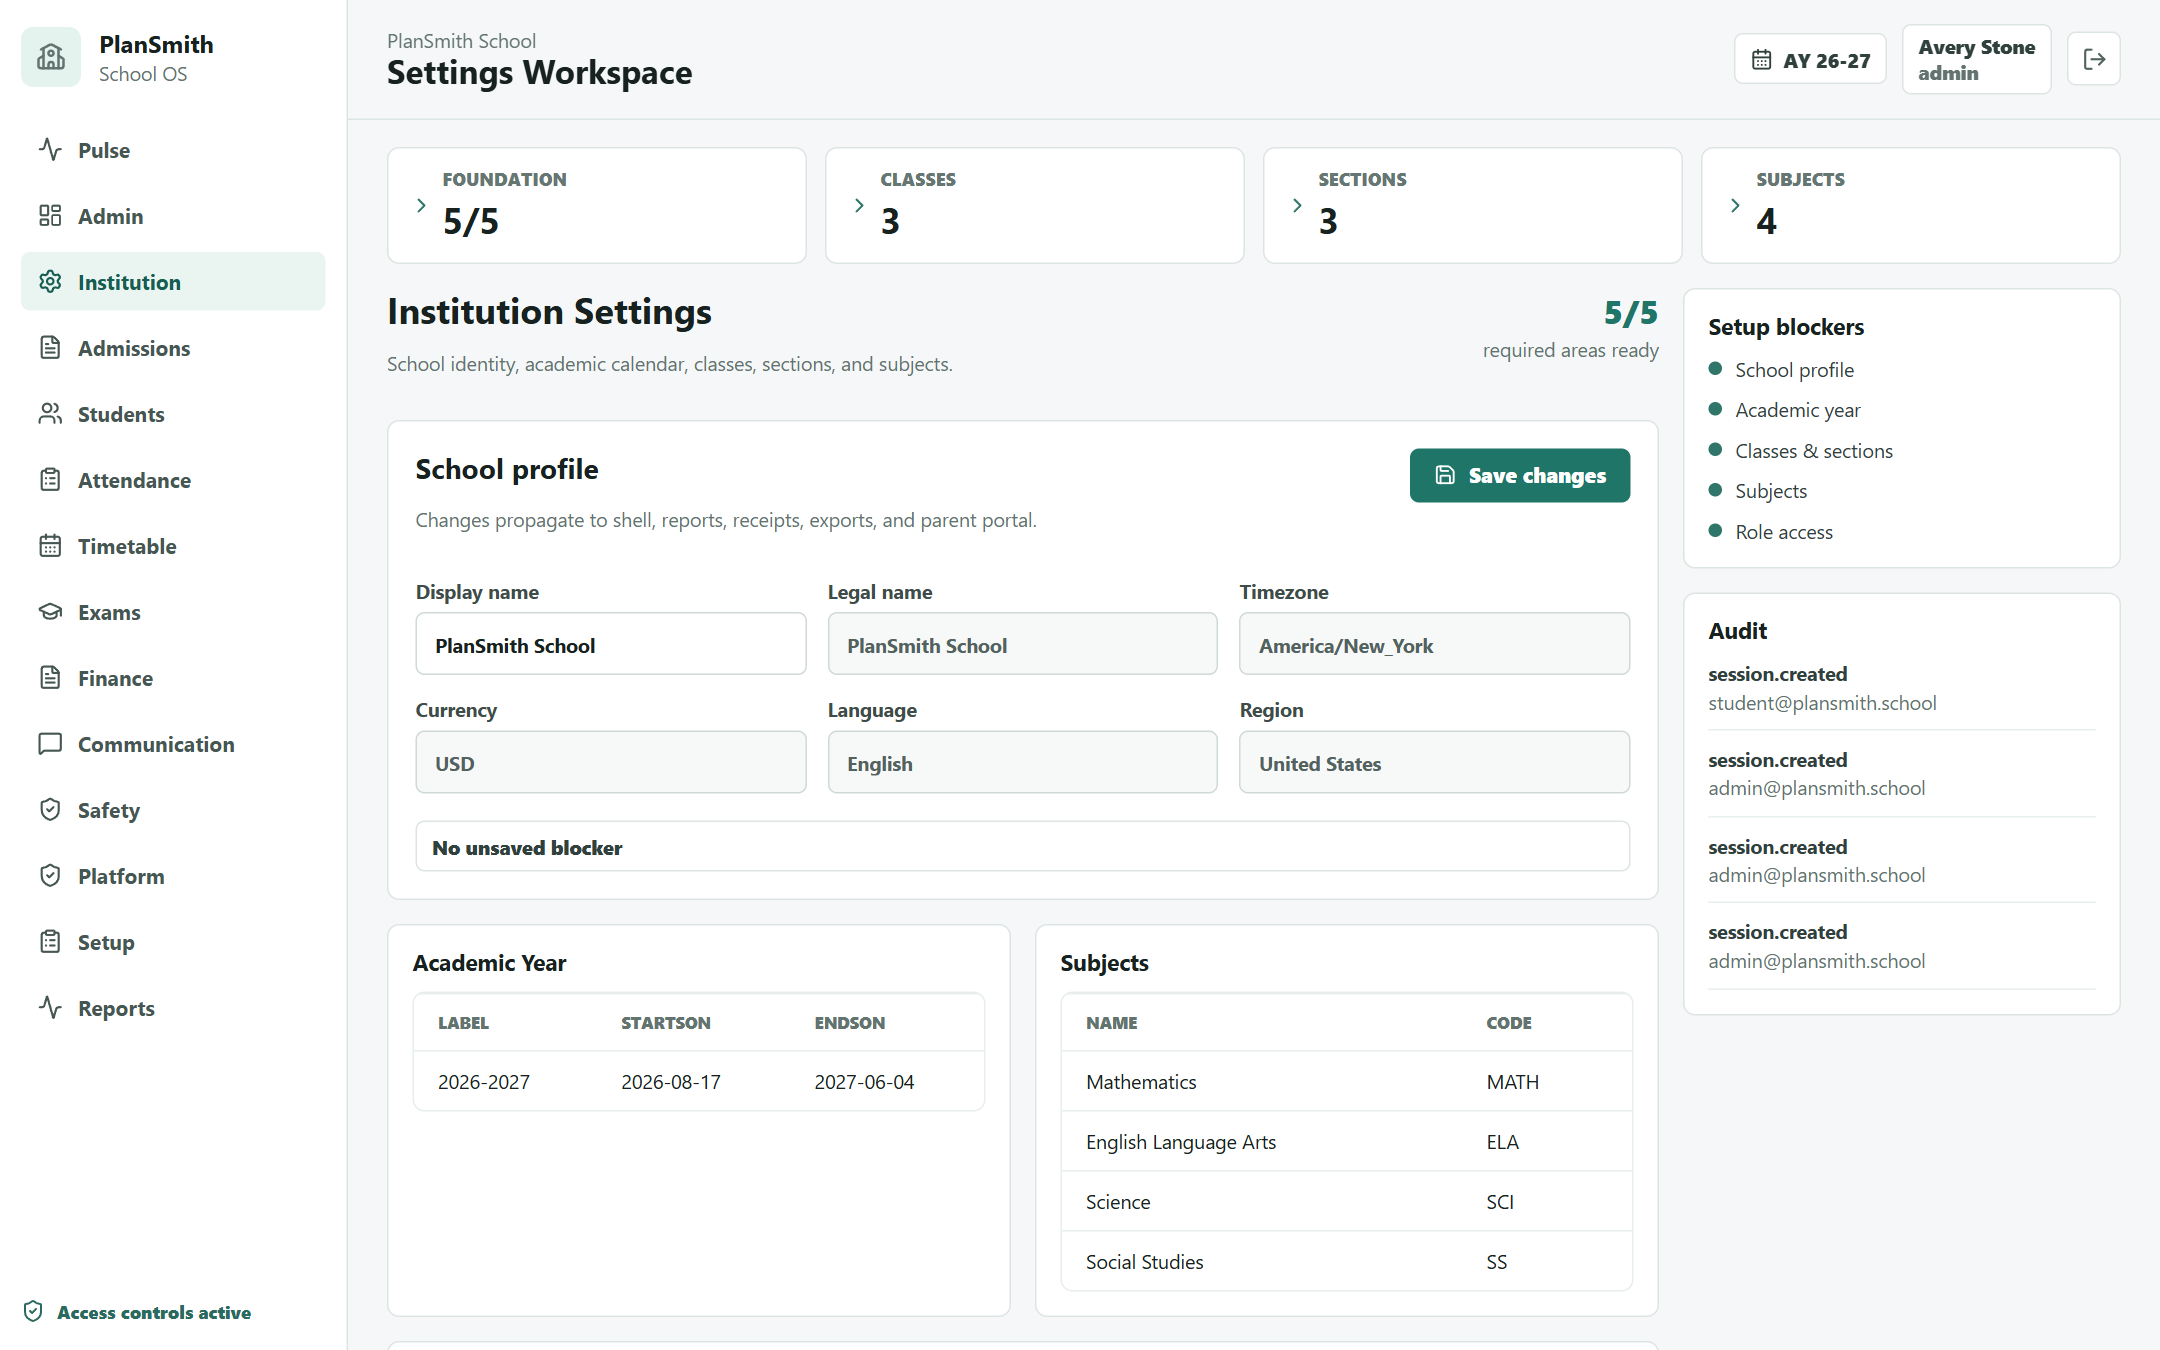Expand the Foundation 5/5 card chevron
Image resolution: width=2160 pixels, height=1350 pixels.
click(x=421, y=205)
